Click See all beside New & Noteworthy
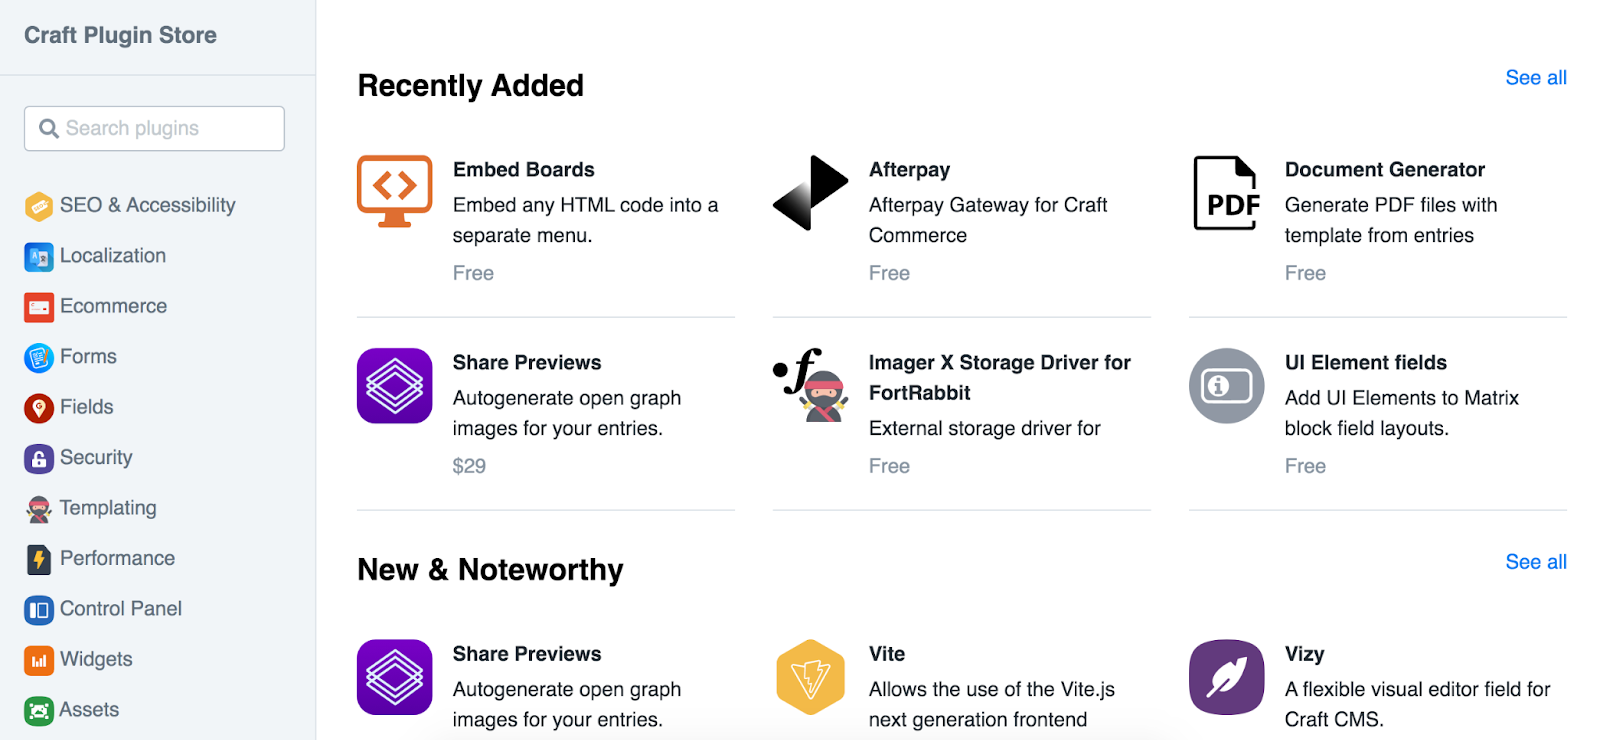The height and width of the screenshot is (740, 1600). pos(1535,561)
